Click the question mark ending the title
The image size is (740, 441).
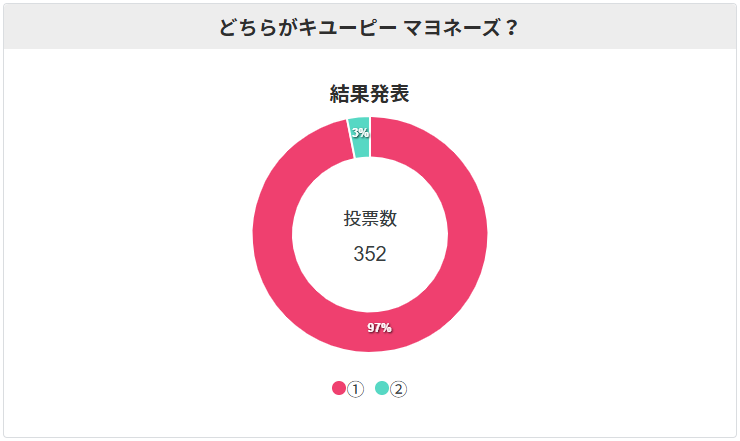click(512, 27)
